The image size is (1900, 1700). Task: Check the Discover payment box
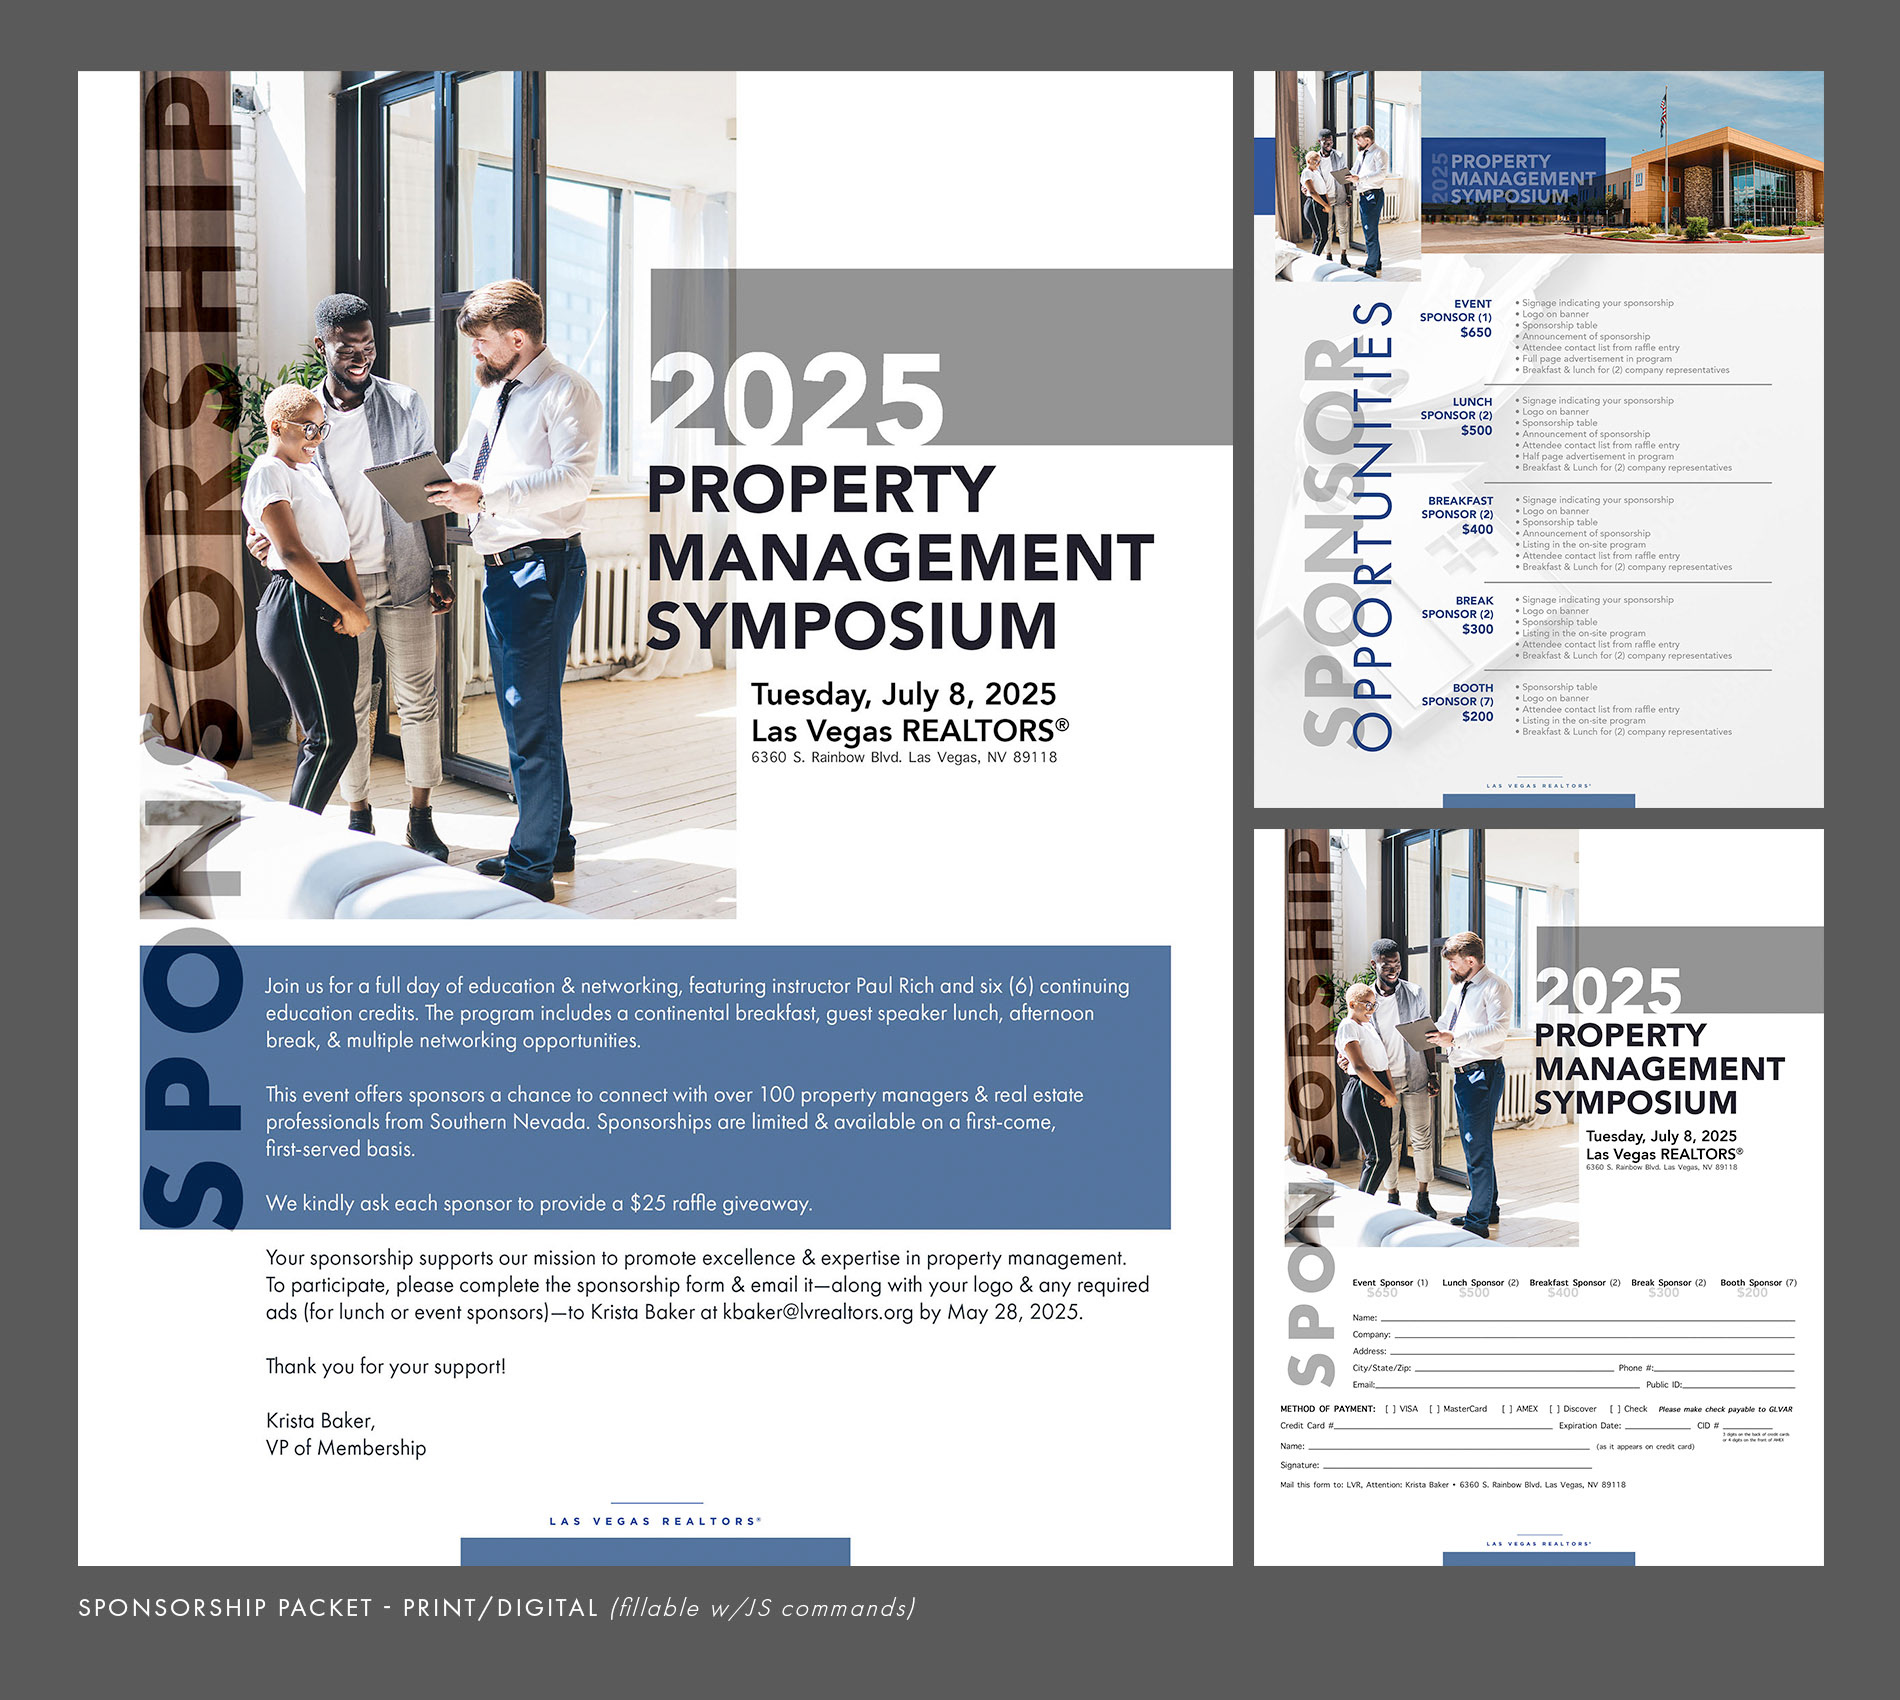tap(1554, 1409)
